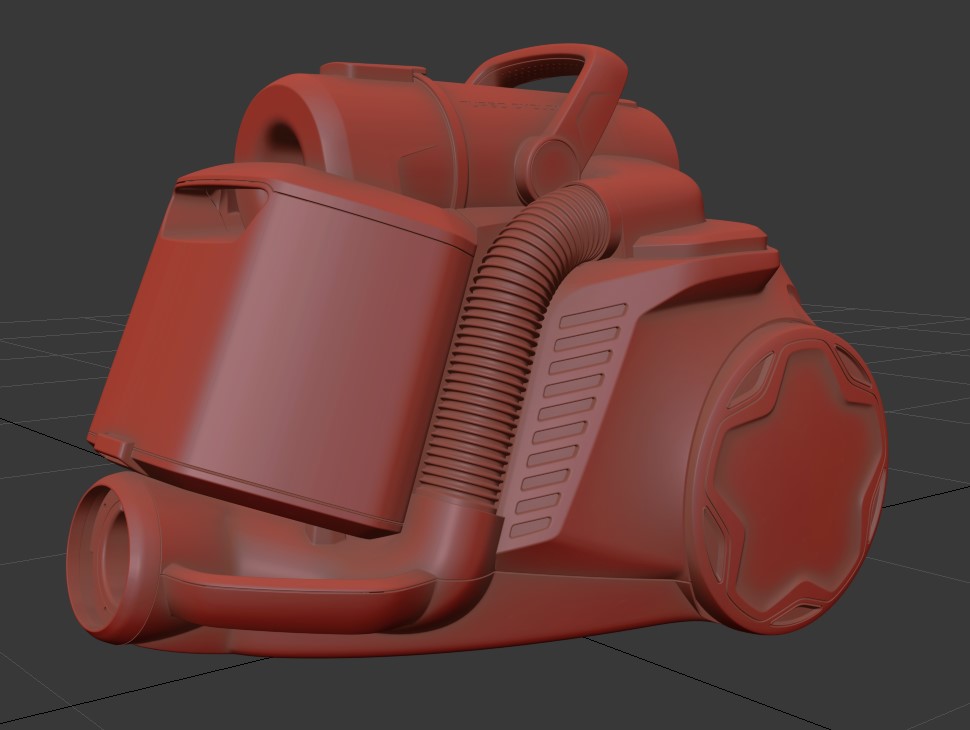The height and width of the screenshot is (730, 970).
Task: Click the star-shaped wheel hub of the vacuum
Action: click(x=798, y=479)
